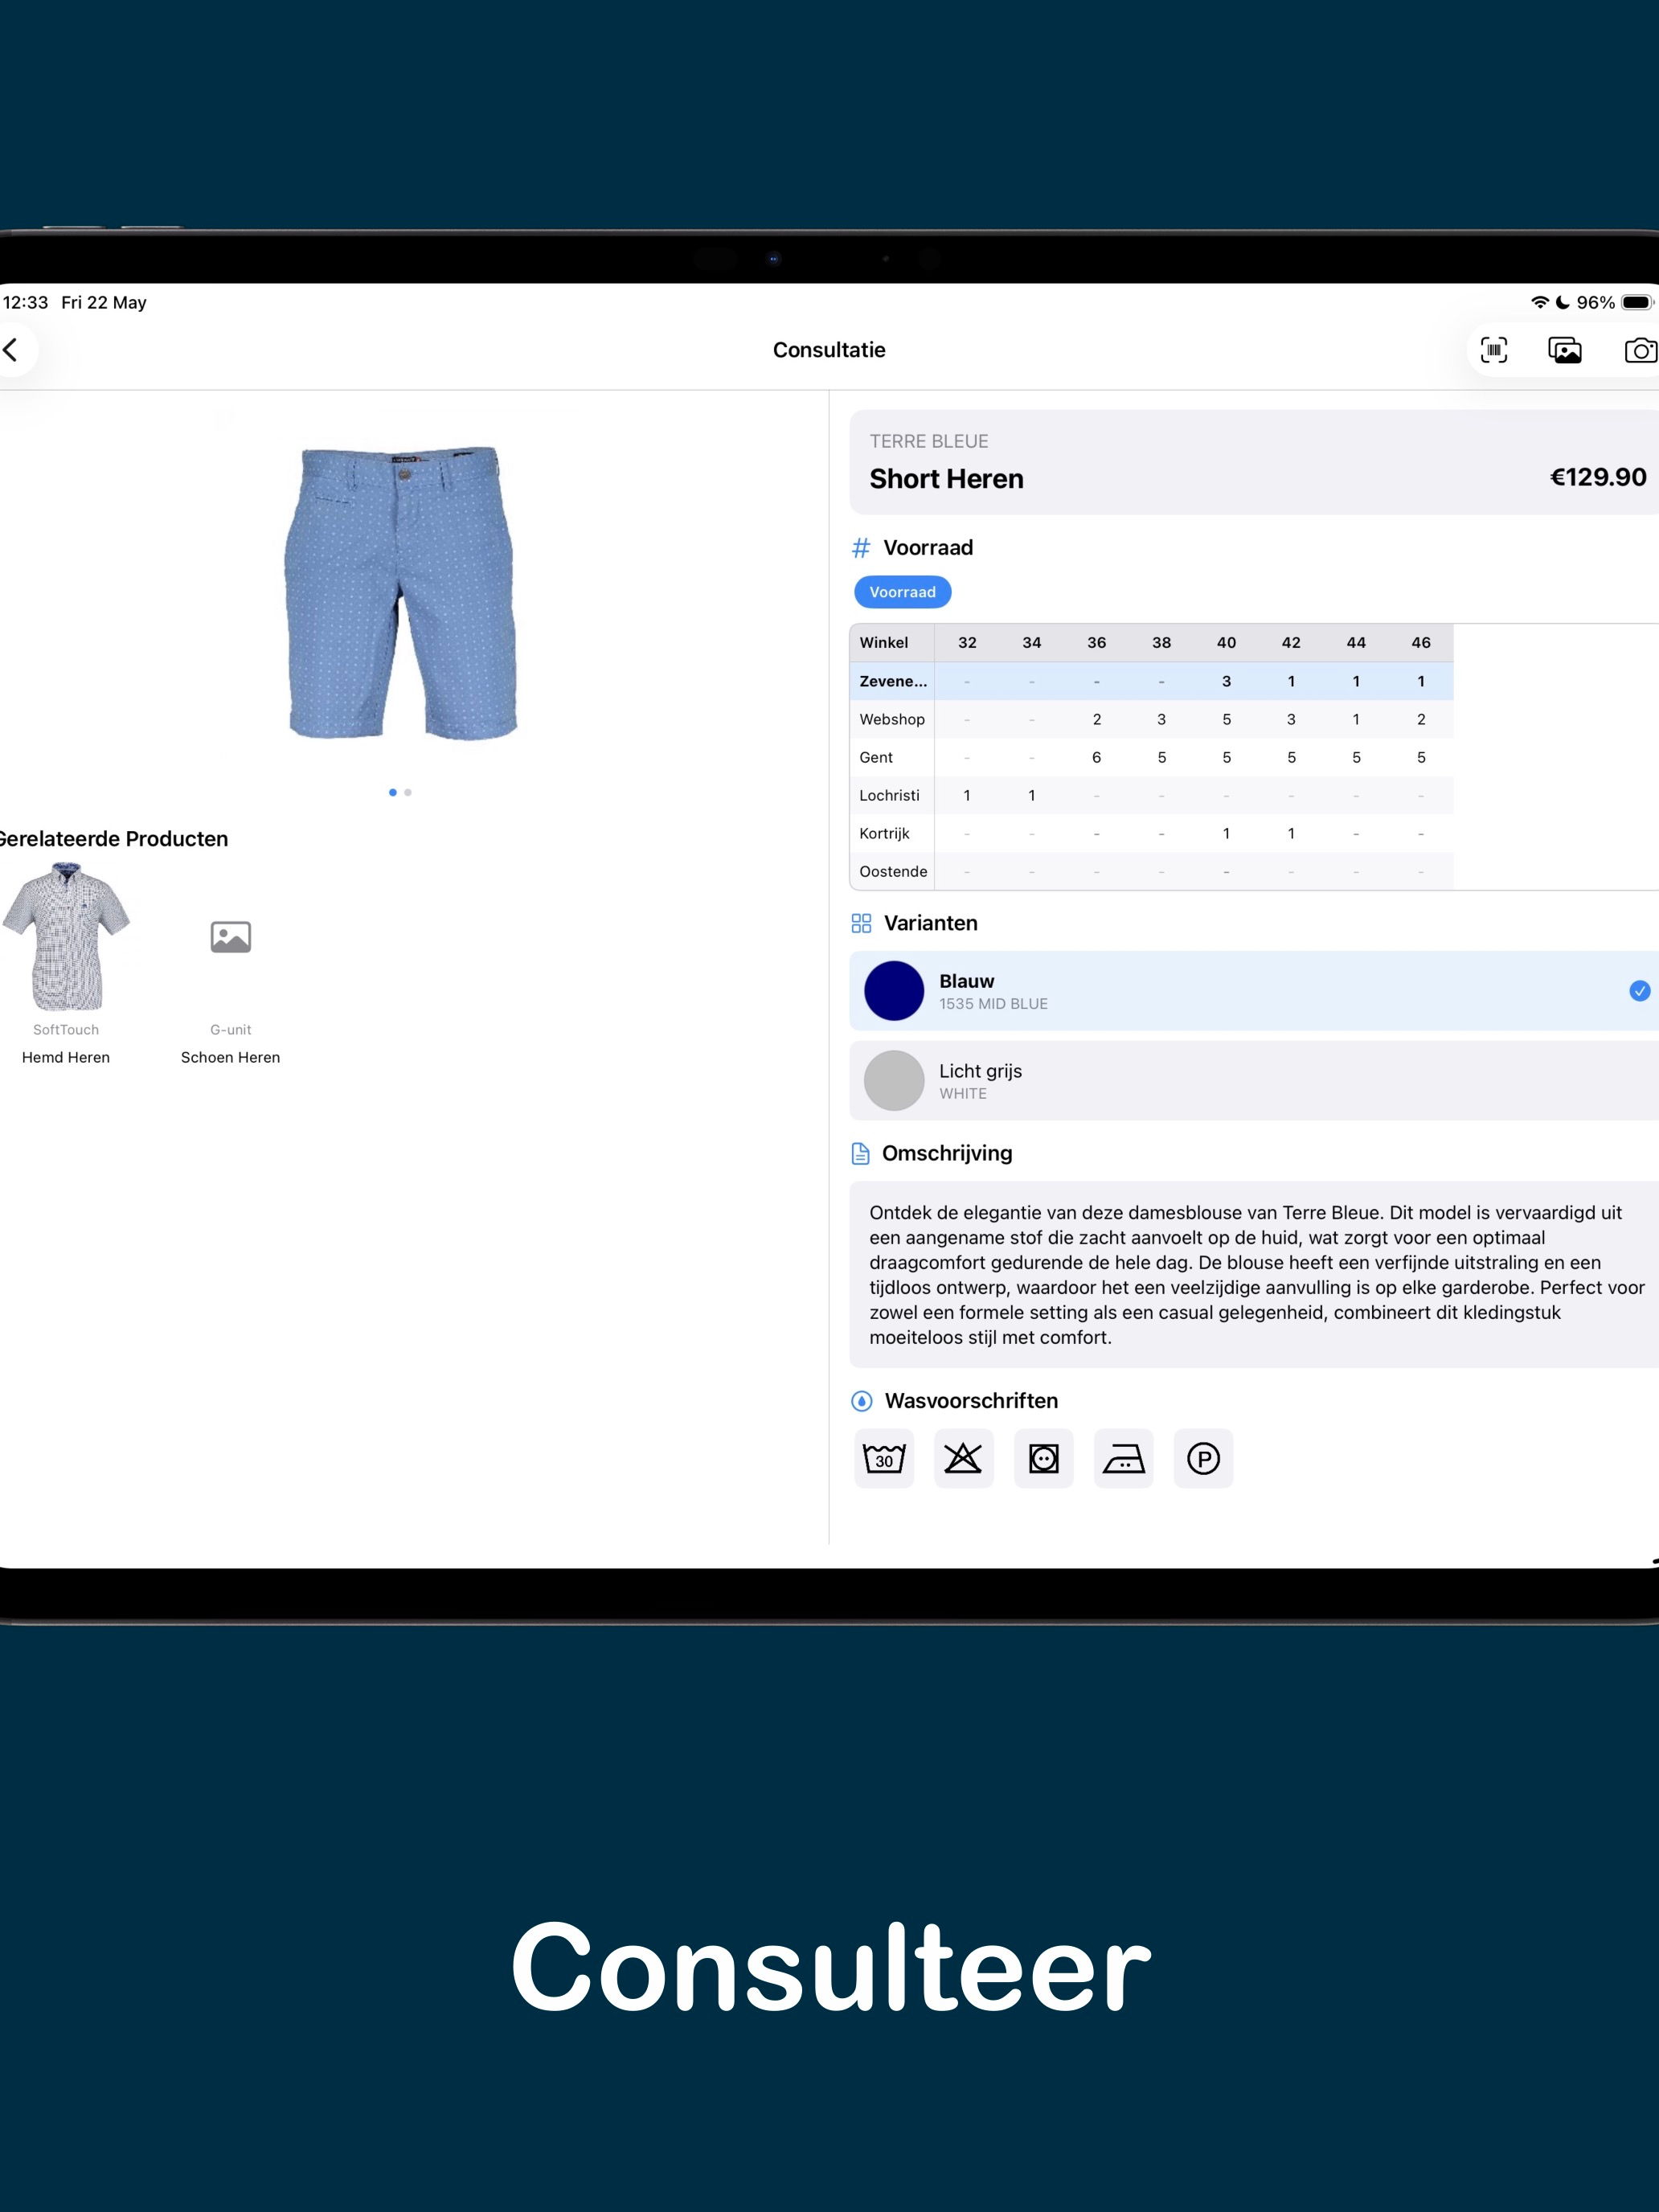
Task: Go to the second image page dot
Action: (x=408, y=792)
